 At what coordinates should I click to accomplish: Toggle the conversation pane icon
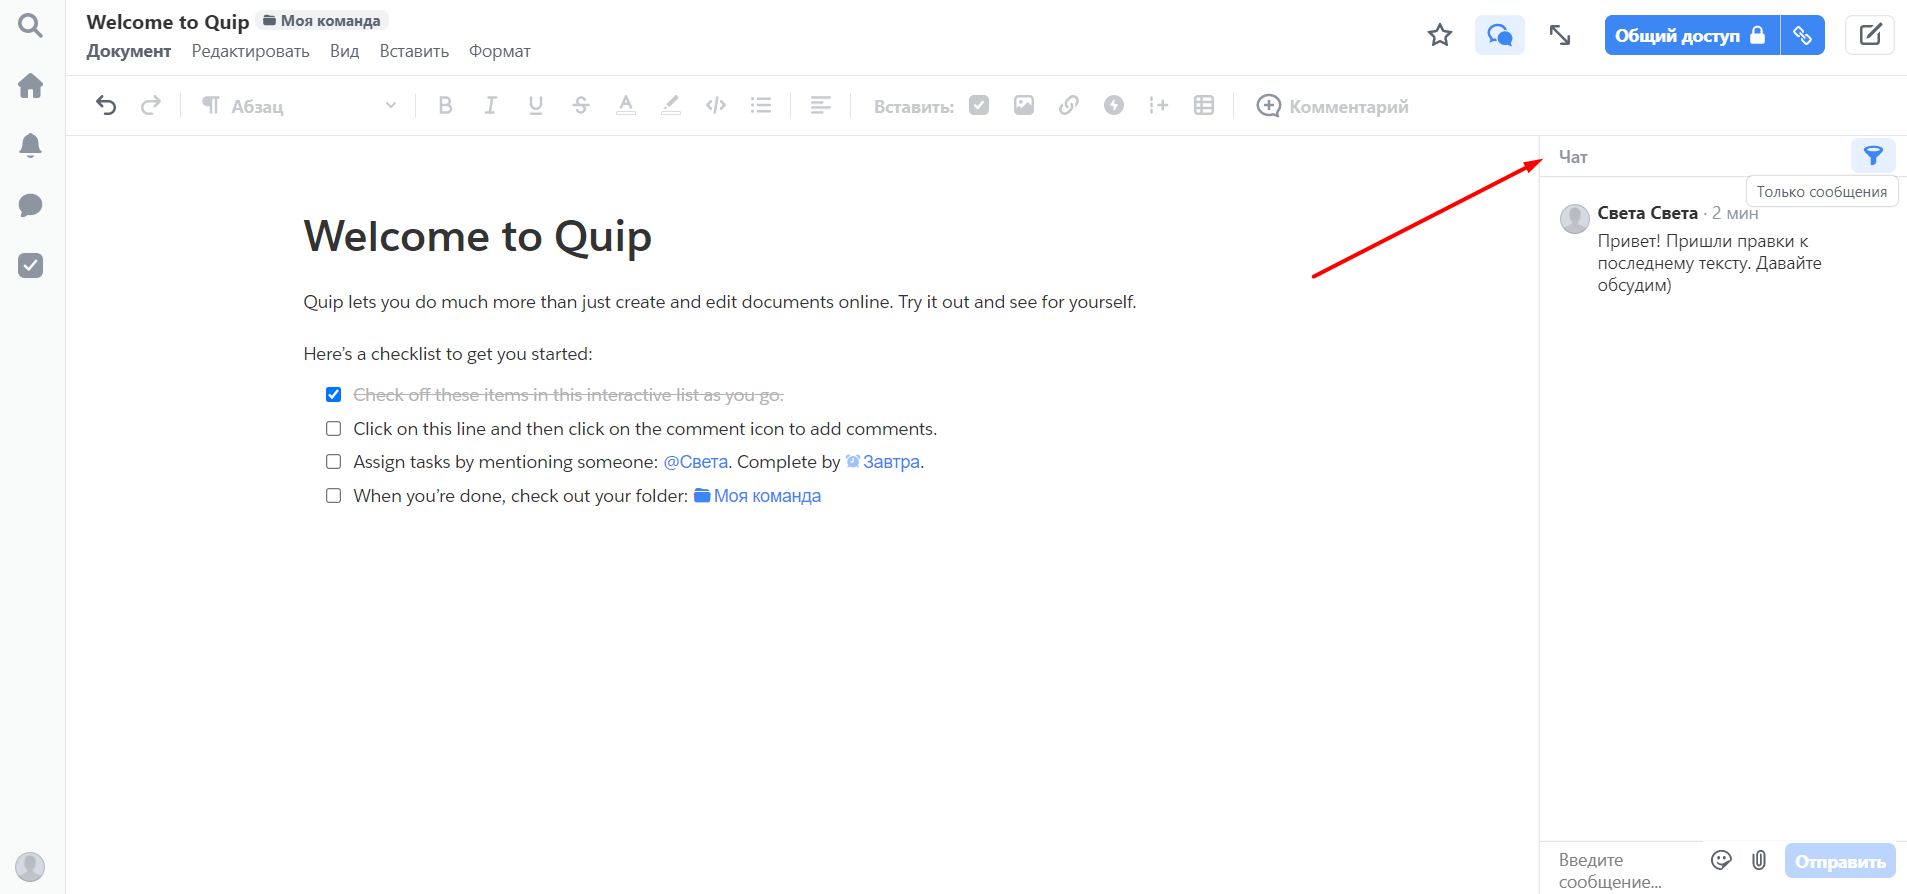point(1500,35)
